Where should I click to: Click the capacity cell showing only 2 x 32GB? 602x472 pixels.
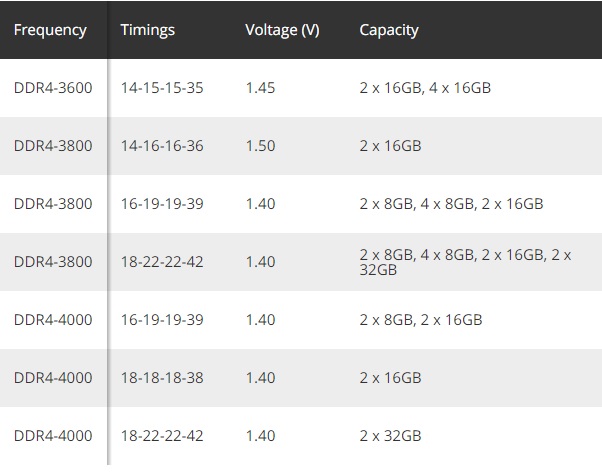point(390,436)
